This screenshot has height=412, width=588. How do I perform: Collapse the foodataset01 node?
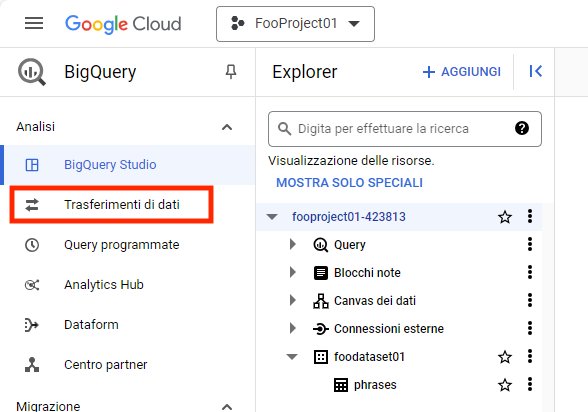pos(292,357)
